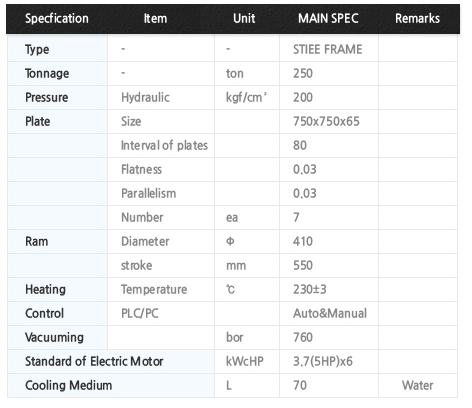
Task: Select the Temperature value 230±3
Action: coord(309,289)
